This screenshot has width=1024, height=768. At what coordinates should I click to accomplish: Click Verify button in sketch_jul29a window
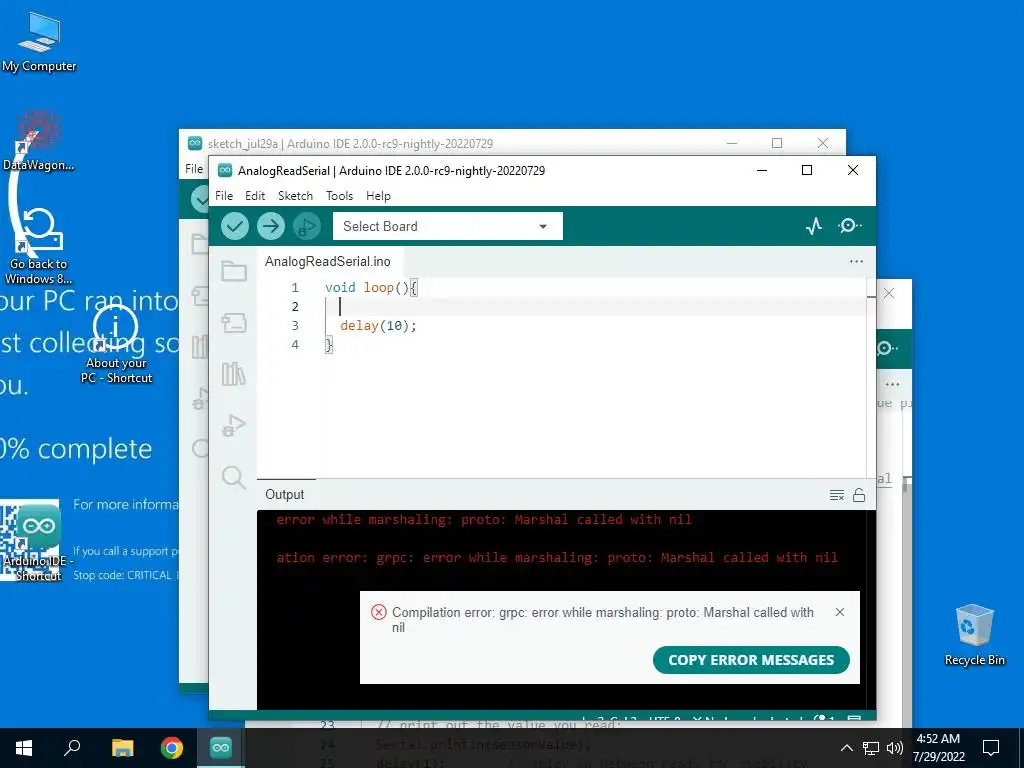pyautogui.click(x=200, y=199)
